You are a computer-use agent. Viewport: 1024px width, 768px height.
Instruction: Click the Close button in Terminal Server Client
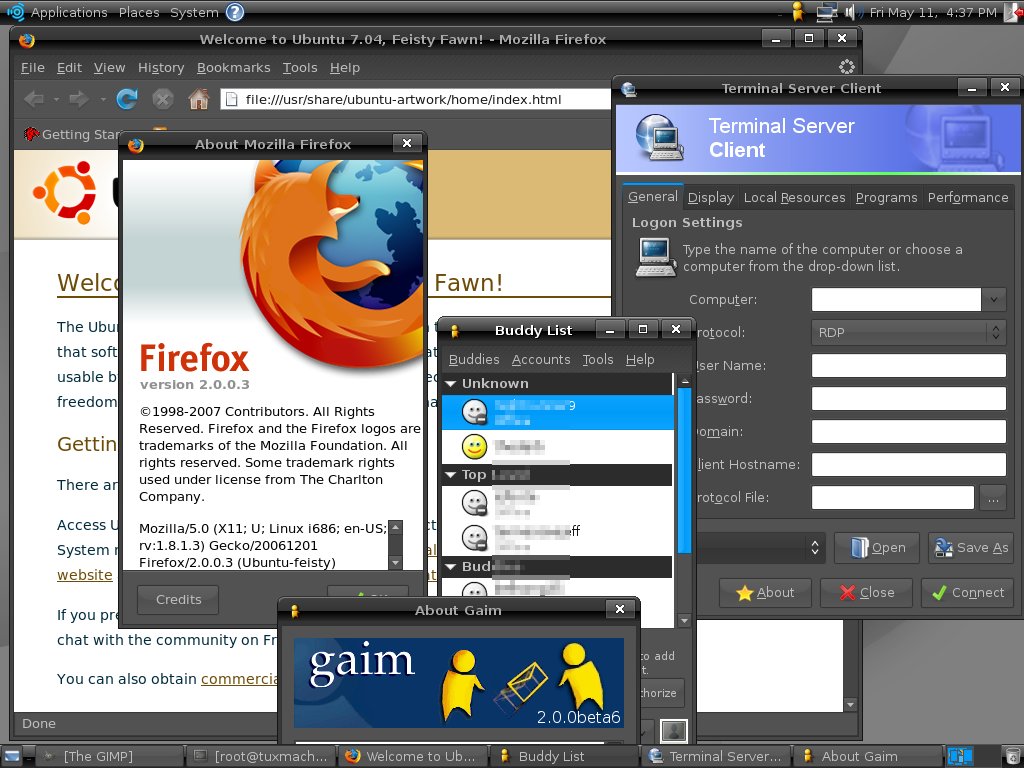(x=867, y=592)
